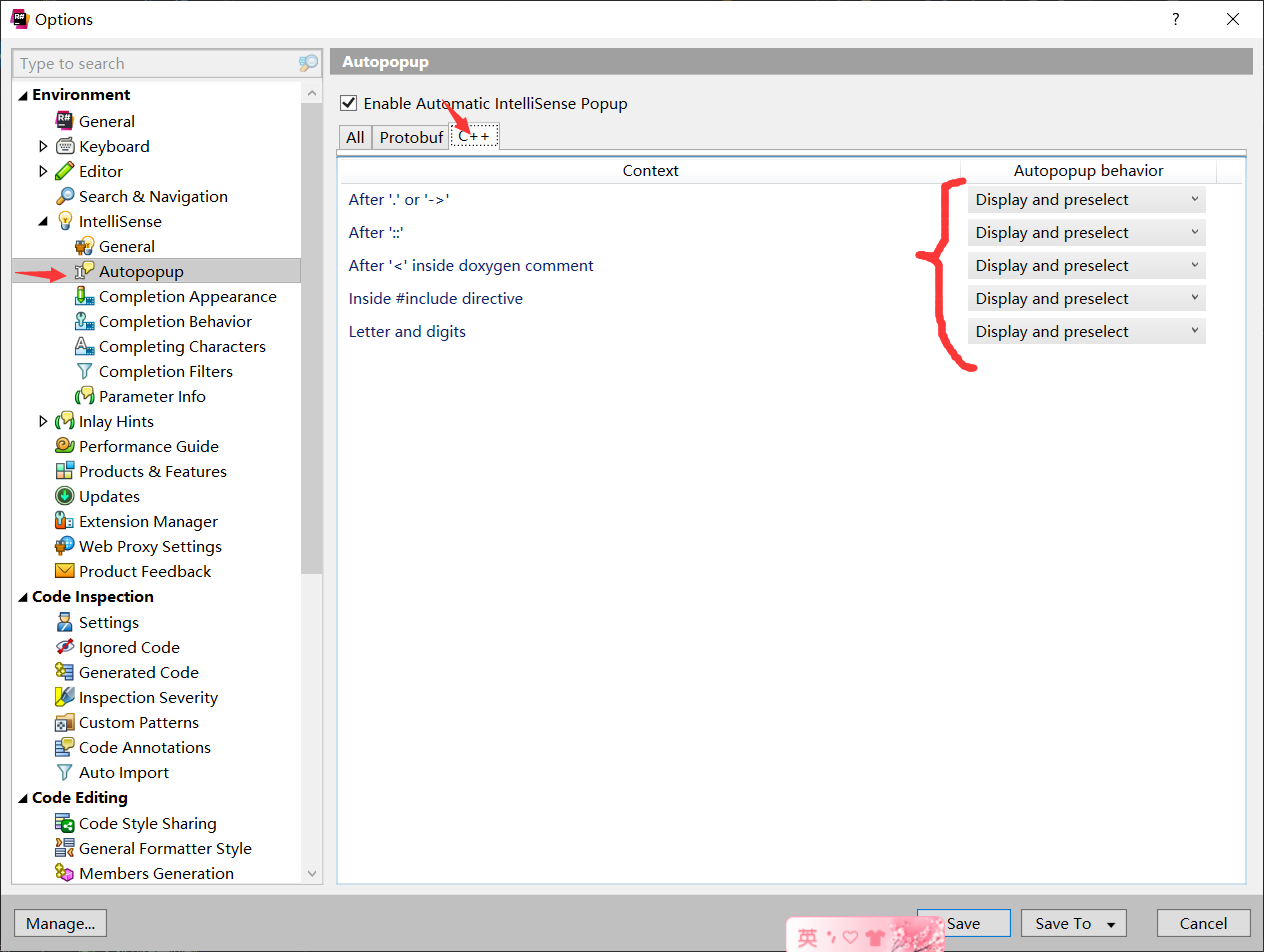This screenshot has width=1264, height=952.
Task: Toggle Enable Automatic IntelliSense Popup checkbox
Action: [348, 103]
